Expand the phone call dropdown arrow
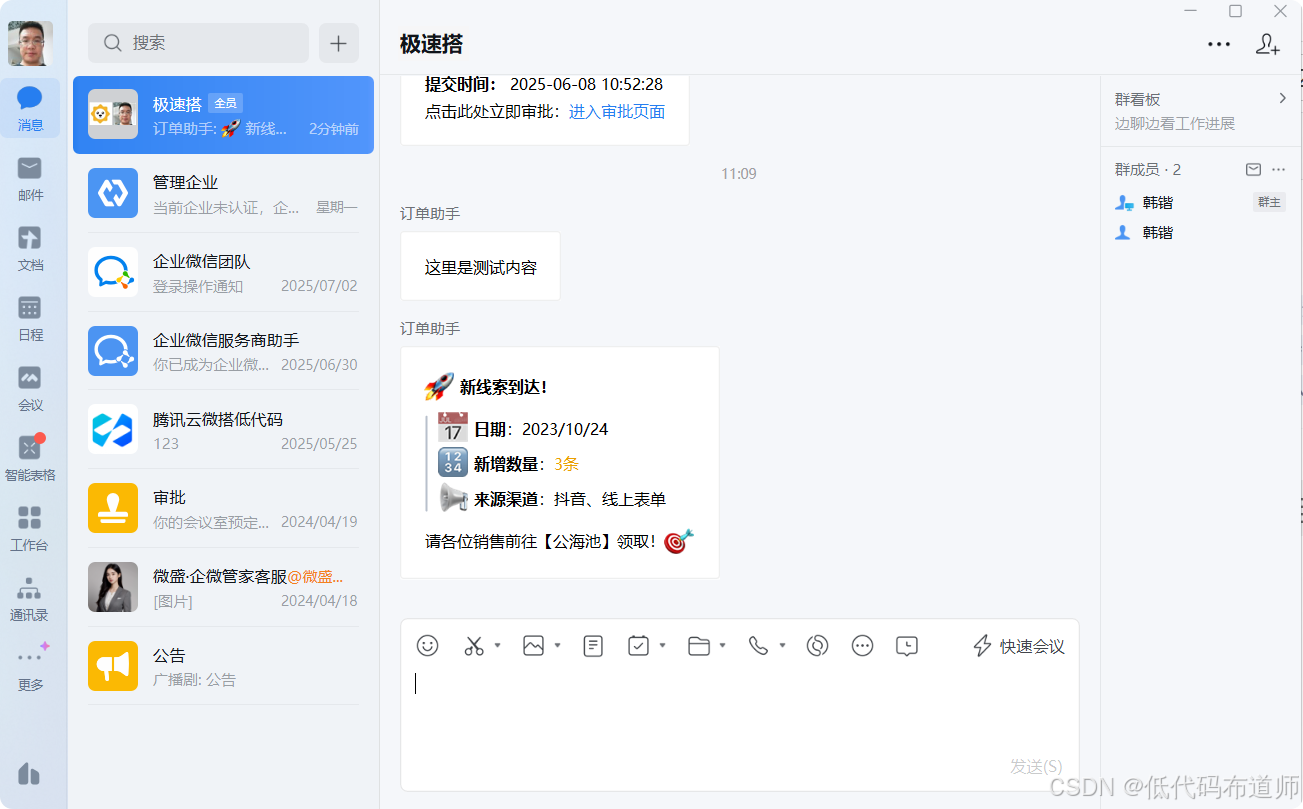This screenshot has height=809, width=1303. pyautogui.click(x=782, y=646)
